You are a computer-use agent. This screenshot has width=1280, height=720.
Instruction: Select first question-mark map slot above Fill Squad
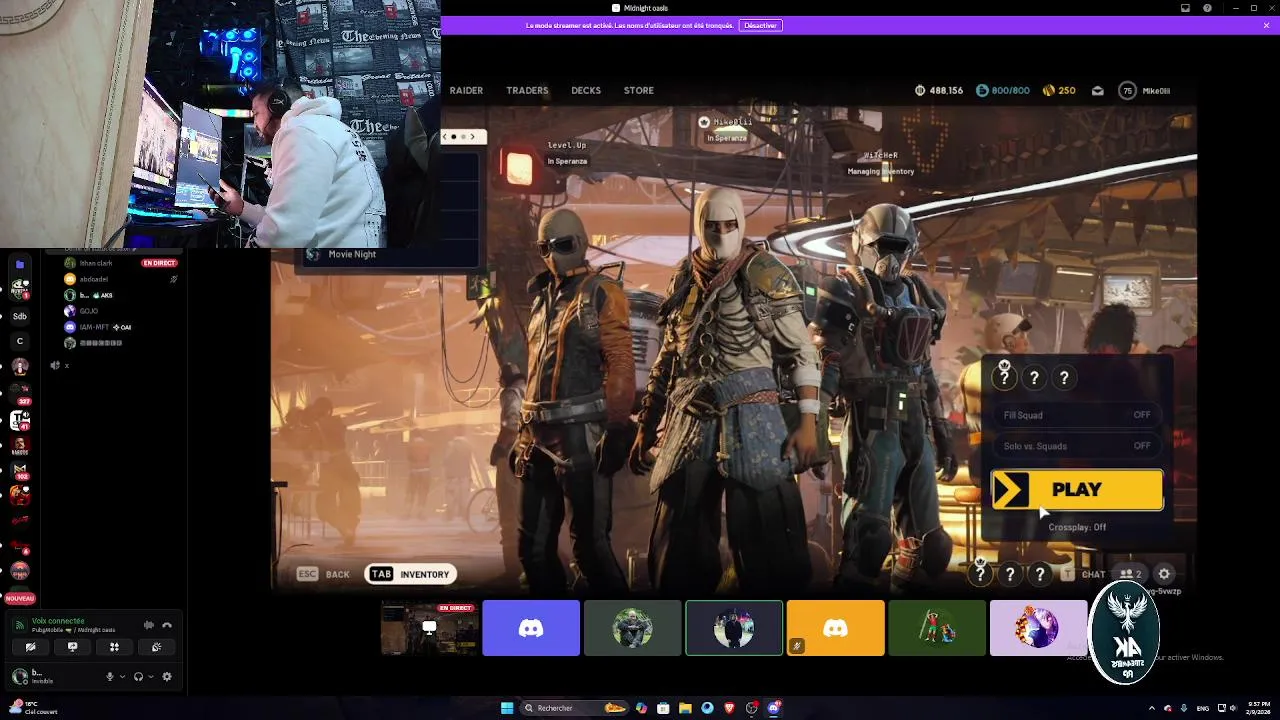1004,377
